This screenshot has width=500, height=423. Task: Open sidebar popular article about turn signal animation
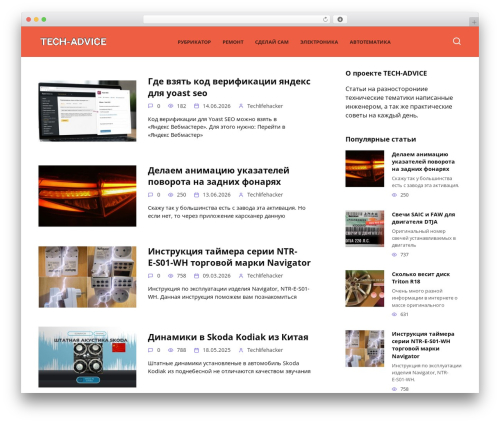[x=423, y=162]
